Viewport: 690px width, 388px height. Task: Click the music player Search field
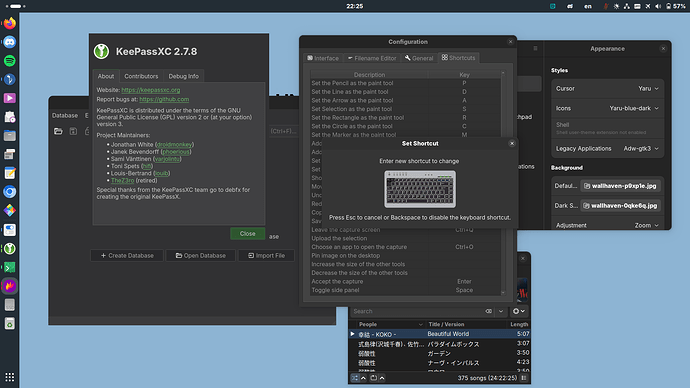[x=416, y=311]
